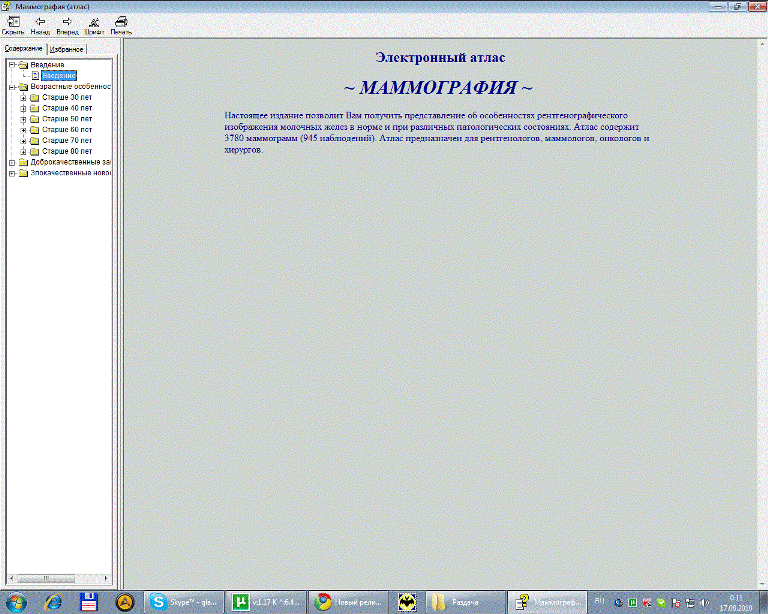Click the horizontal scrollbar thumb in tree panel
This screenshot has width=768, height=614.
[46, 578]
